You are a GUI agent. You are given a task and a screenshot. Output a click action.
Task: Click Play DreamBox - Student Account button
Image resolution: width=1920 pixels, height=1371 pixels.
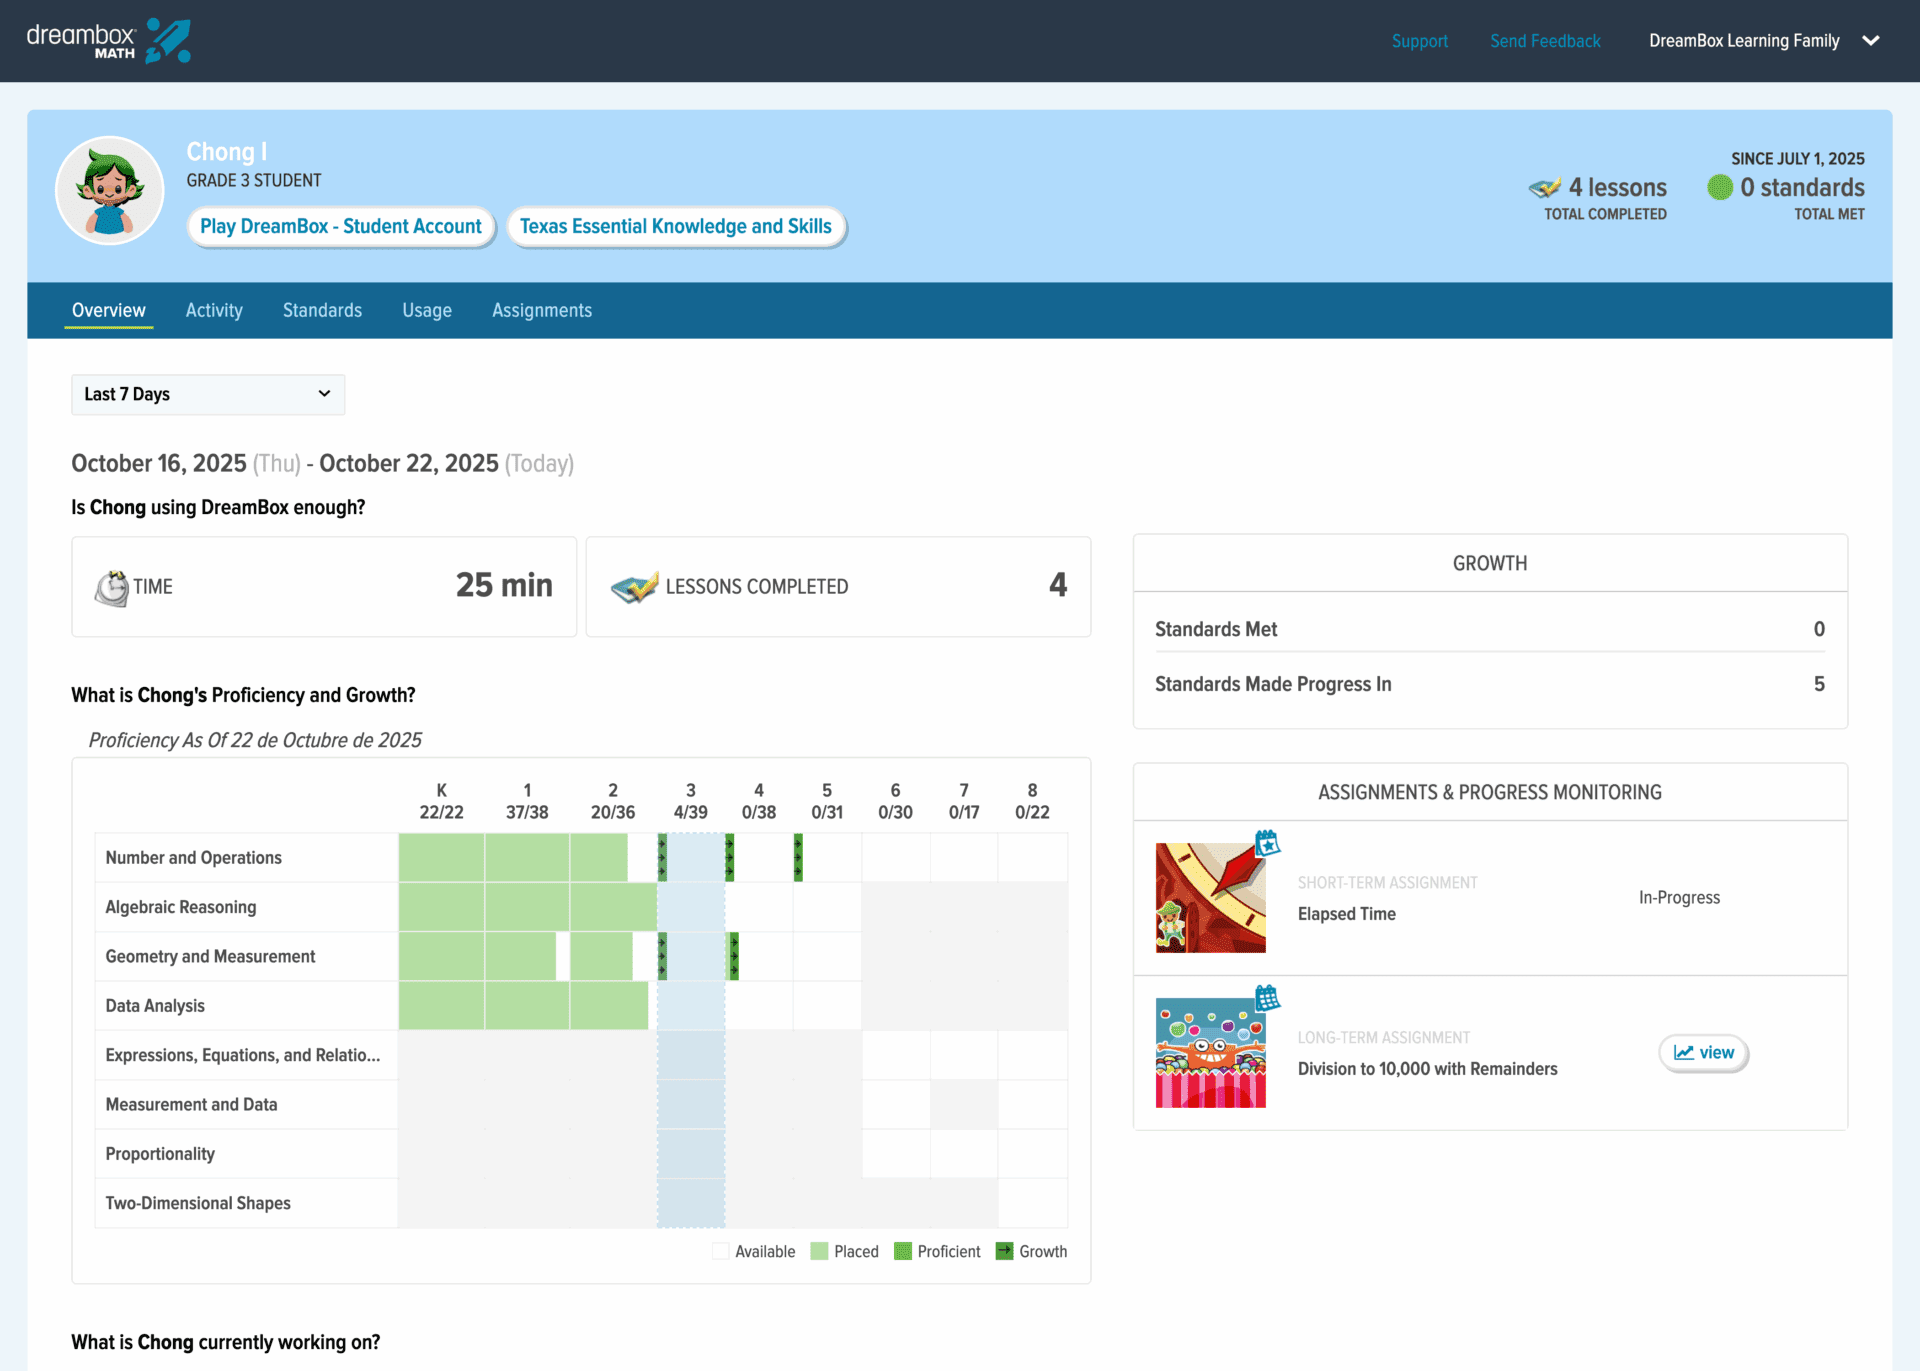tap(341, 226)
